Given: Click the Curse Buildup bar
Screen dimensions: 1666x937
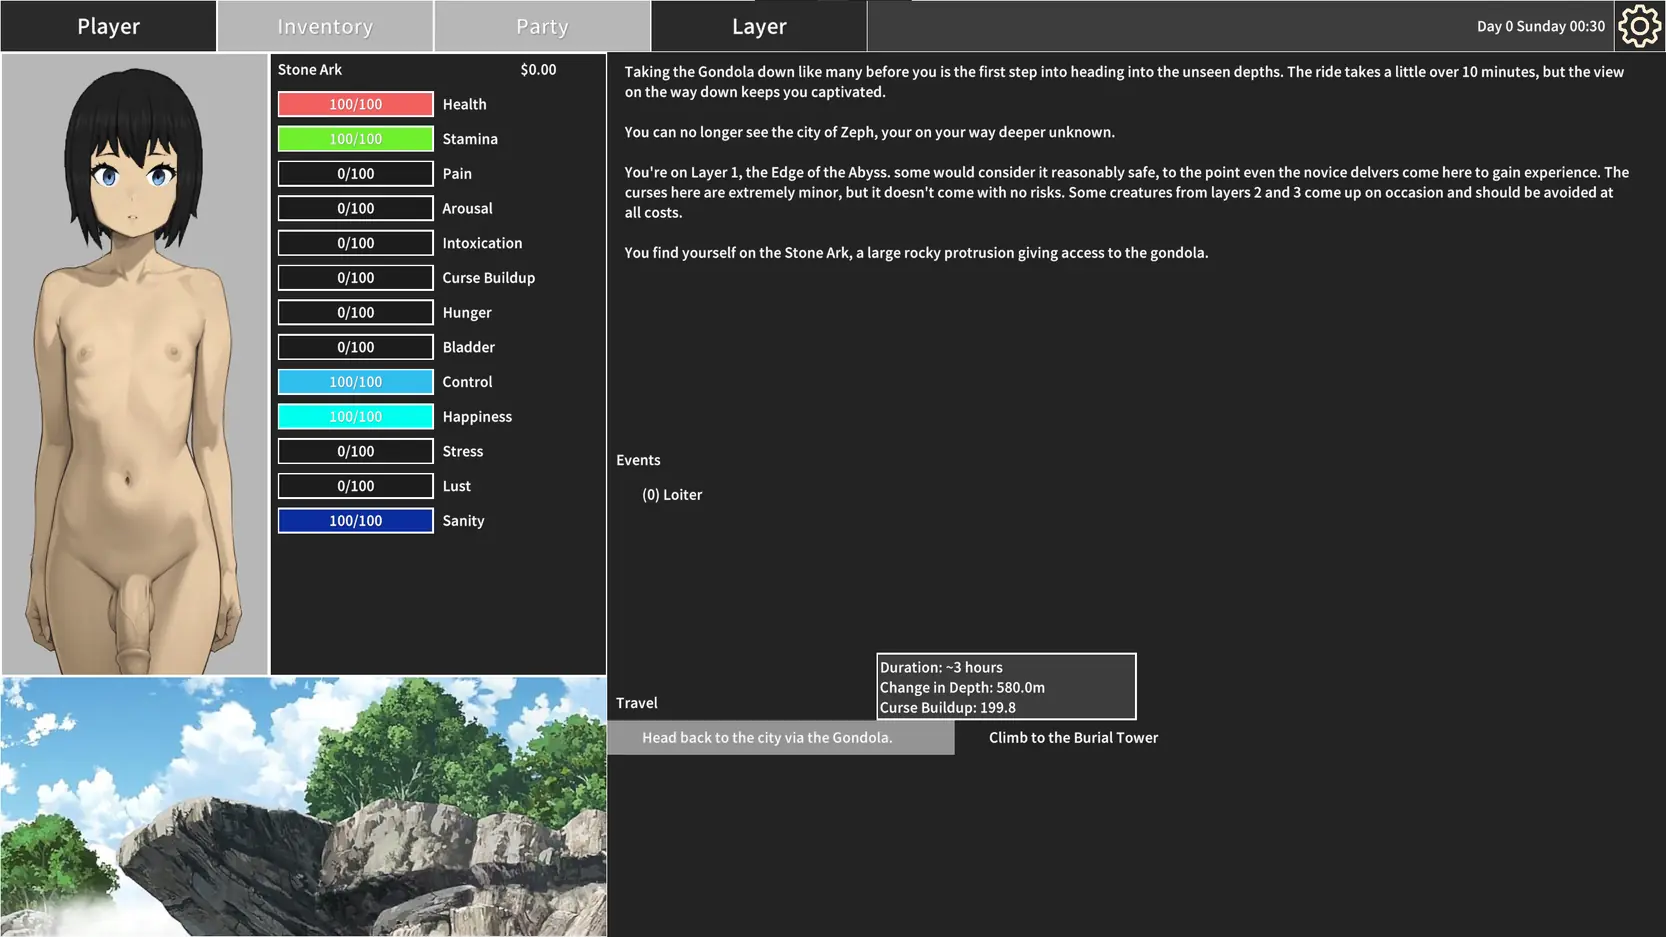Looking at the screenshot, I should tap(355, 278).
